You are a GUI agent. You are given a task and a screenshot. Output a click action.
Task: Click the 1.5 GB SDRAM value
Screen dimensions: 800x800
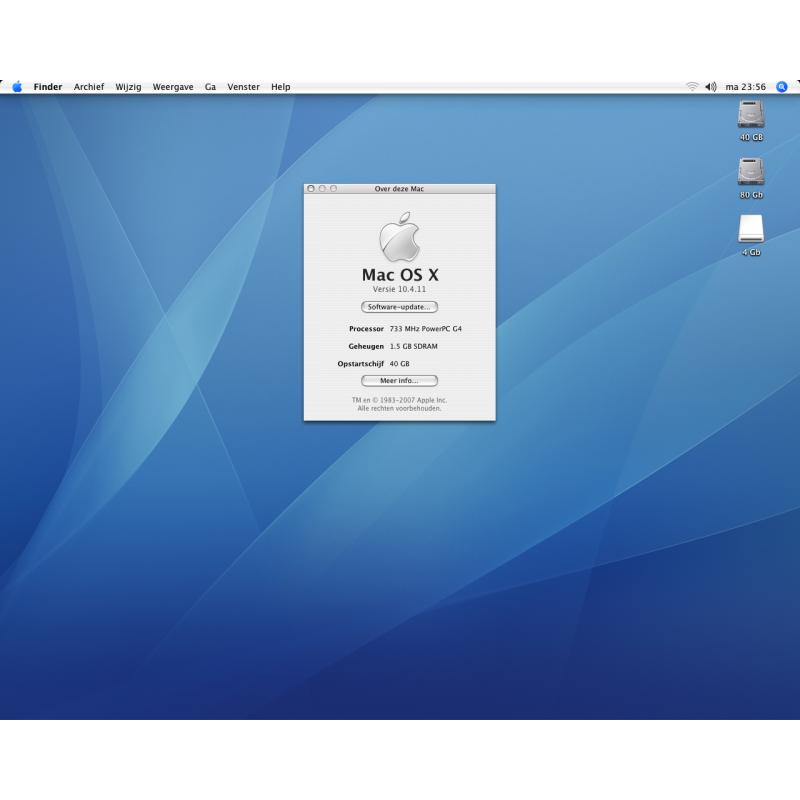[414, 346]
